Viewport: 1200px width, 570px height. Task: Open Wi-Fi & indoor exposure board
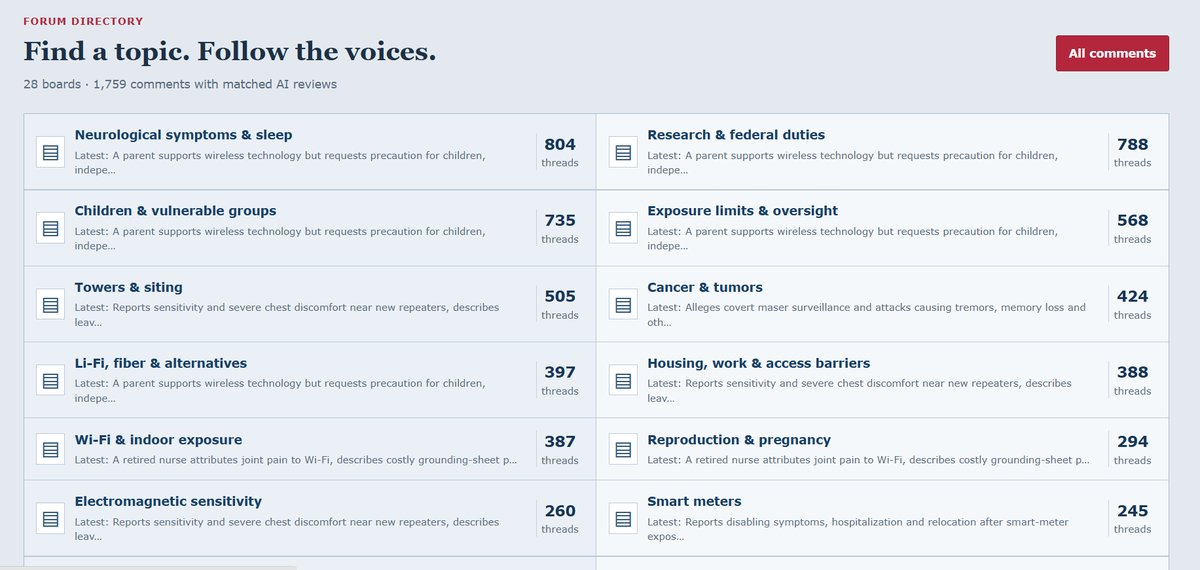point(158,440)
